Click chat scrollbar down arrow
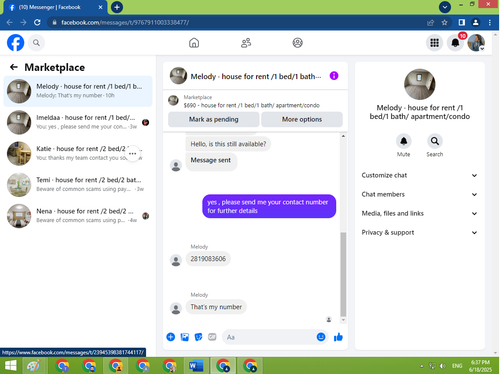 click(343, 320)
